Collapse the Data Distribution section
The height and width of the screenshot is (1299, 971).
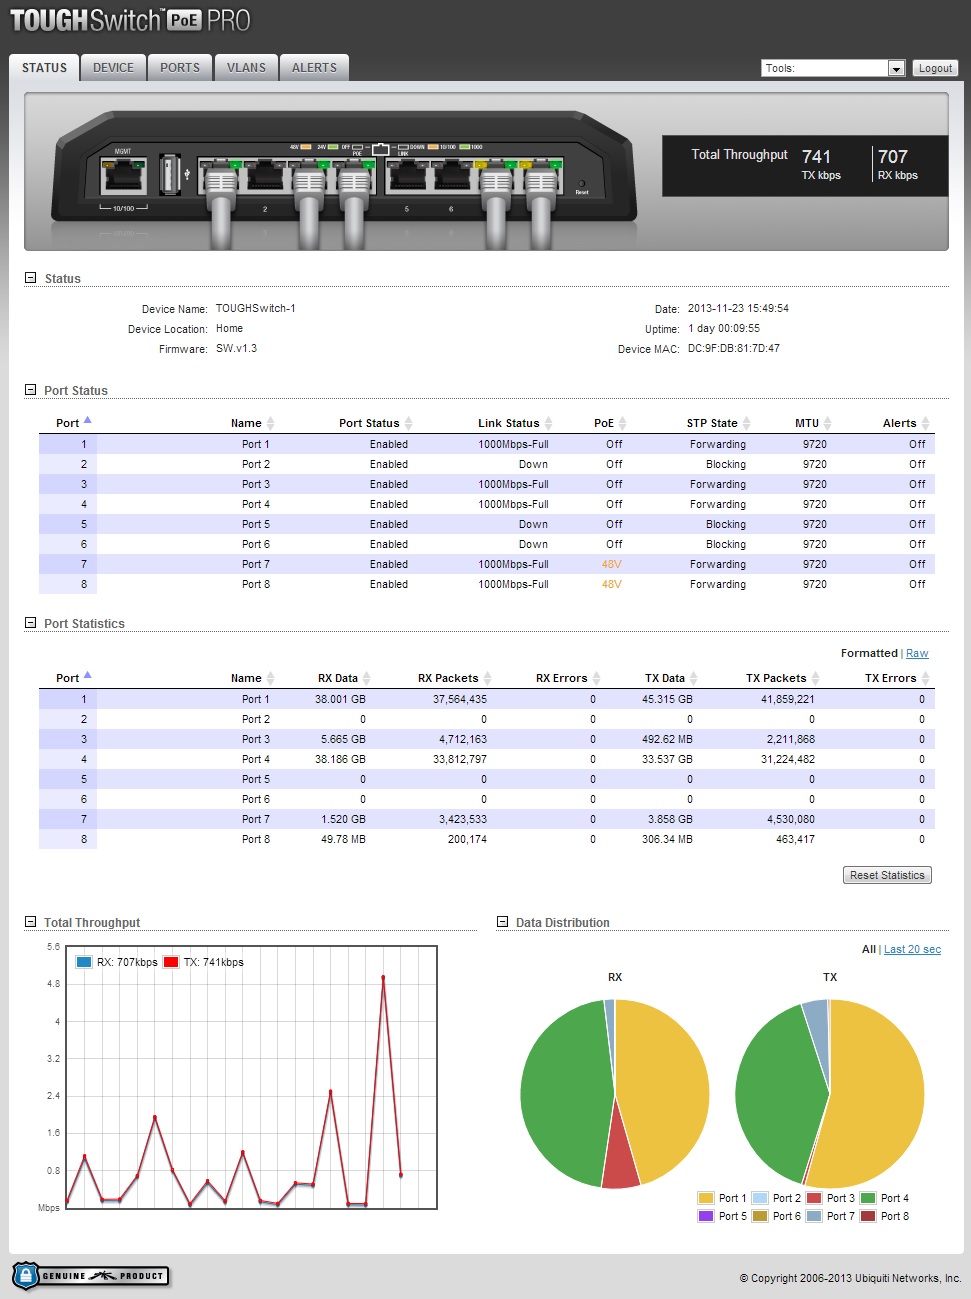pos(502,922)
